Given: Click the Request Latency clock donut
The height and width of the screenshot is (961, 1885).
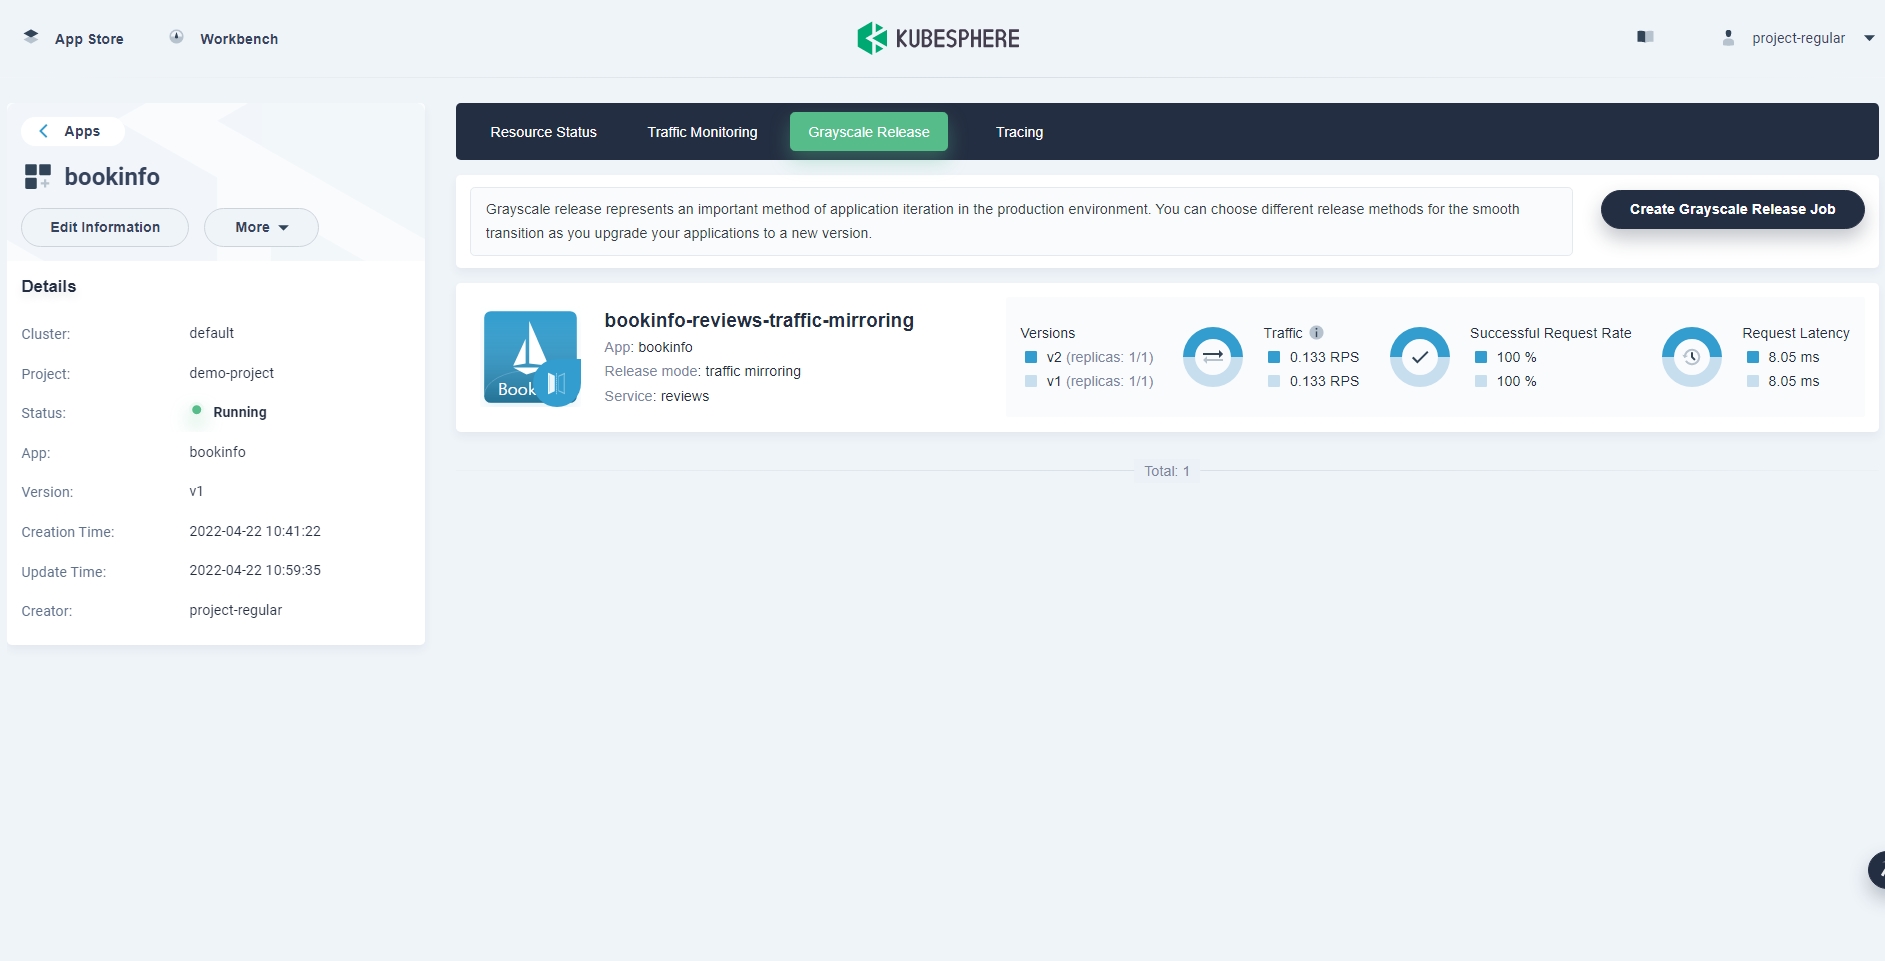Looking at the screenshot, I should point(1691,356).
